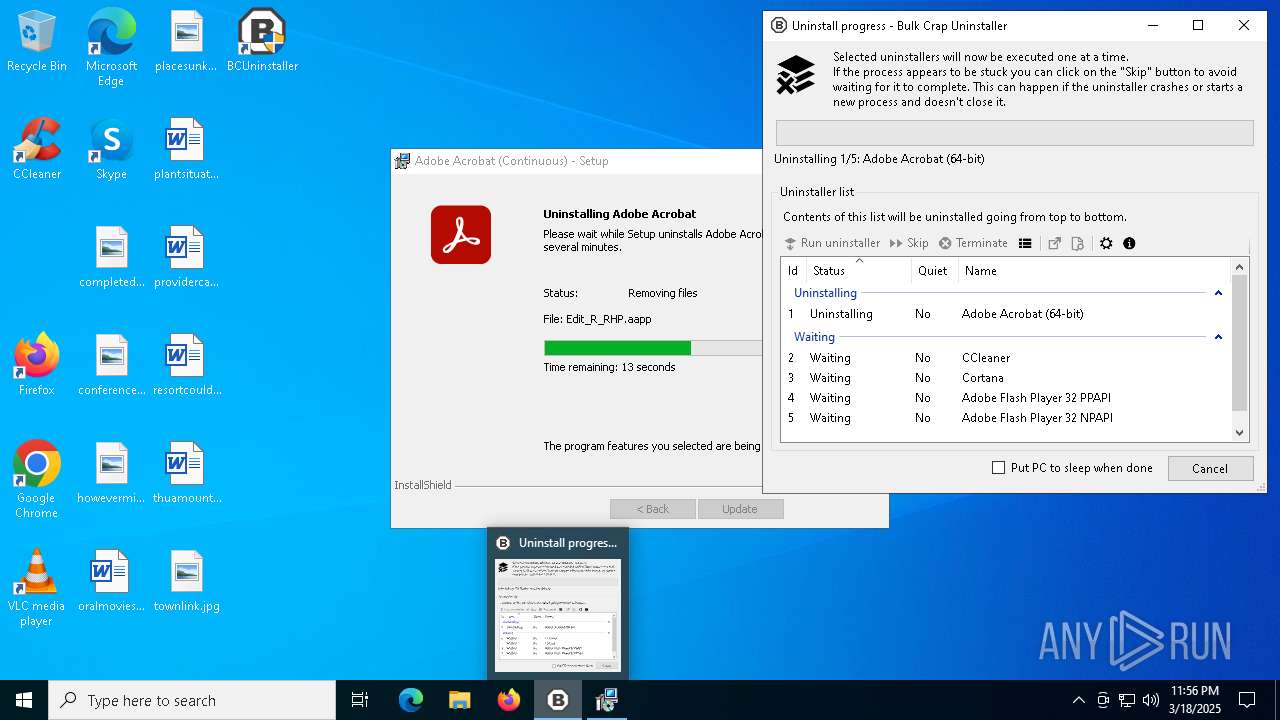The height and width of the screenshot is (720, 1280).
Task: Click the Update button in Acrobat Setup
Action: pyautogui.click(x=740, y=509)
